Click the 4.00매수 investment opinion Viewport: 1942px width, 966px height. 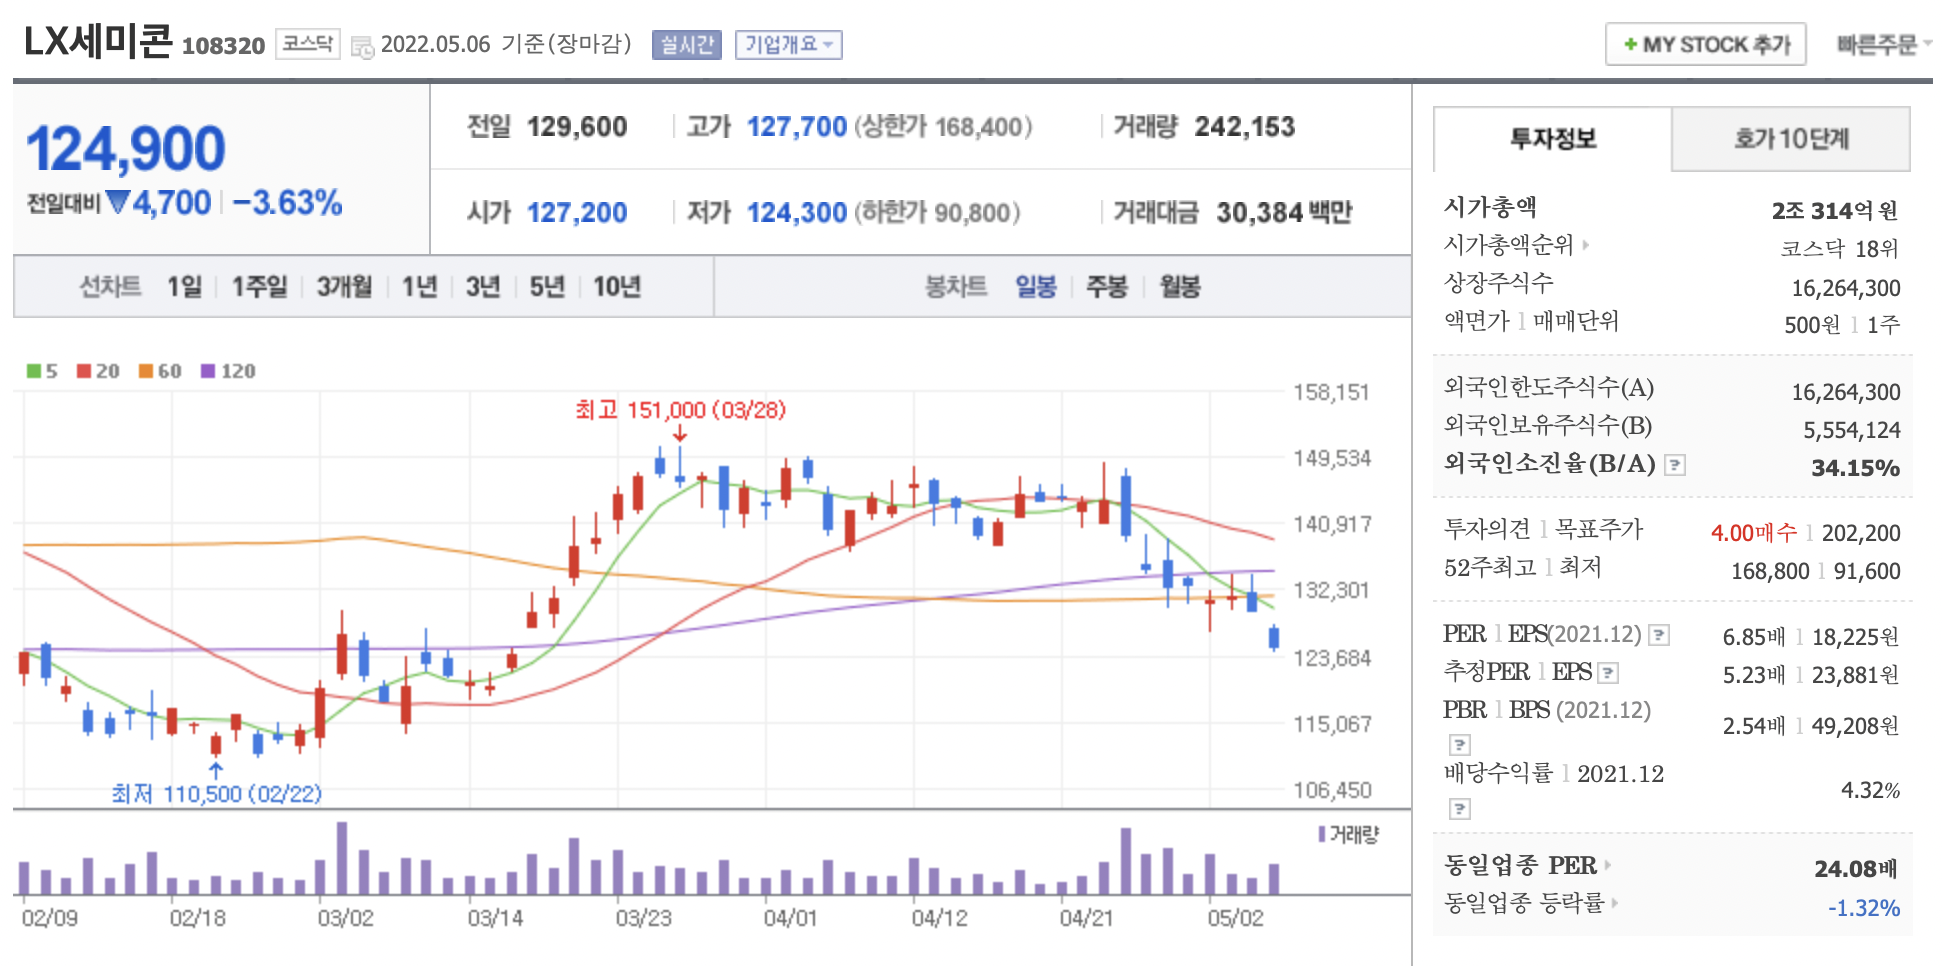click(x=1754, y=533)
